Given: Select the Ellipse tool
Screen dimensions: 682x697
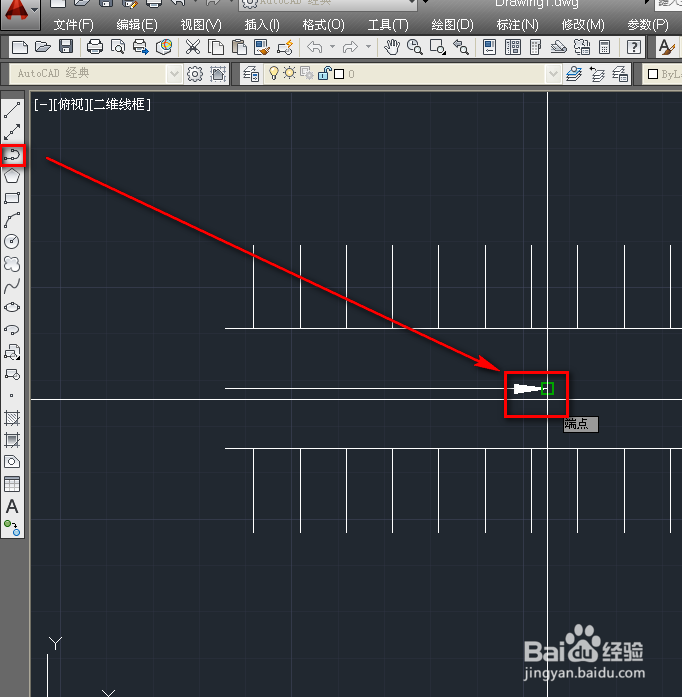Looking at the screenshot, I should 12,308.
